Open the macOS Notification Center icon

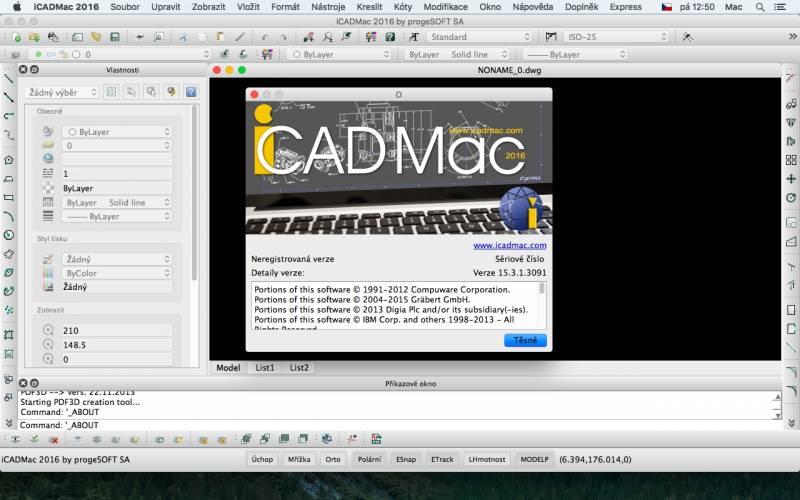tap(780, 7)
